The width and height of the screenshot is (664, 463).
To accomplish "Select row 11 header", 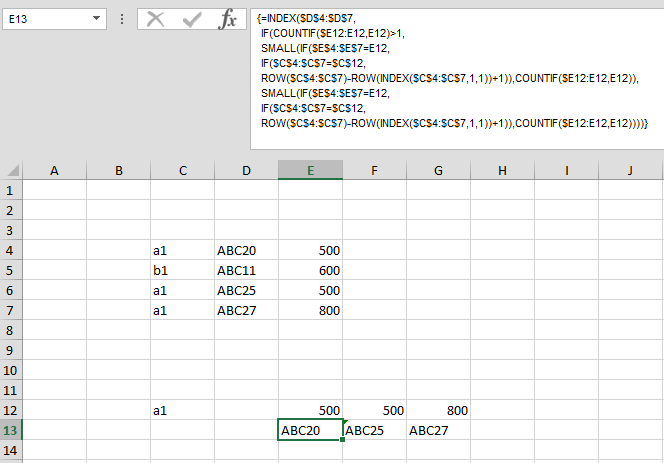I will (x=10, y=390).
